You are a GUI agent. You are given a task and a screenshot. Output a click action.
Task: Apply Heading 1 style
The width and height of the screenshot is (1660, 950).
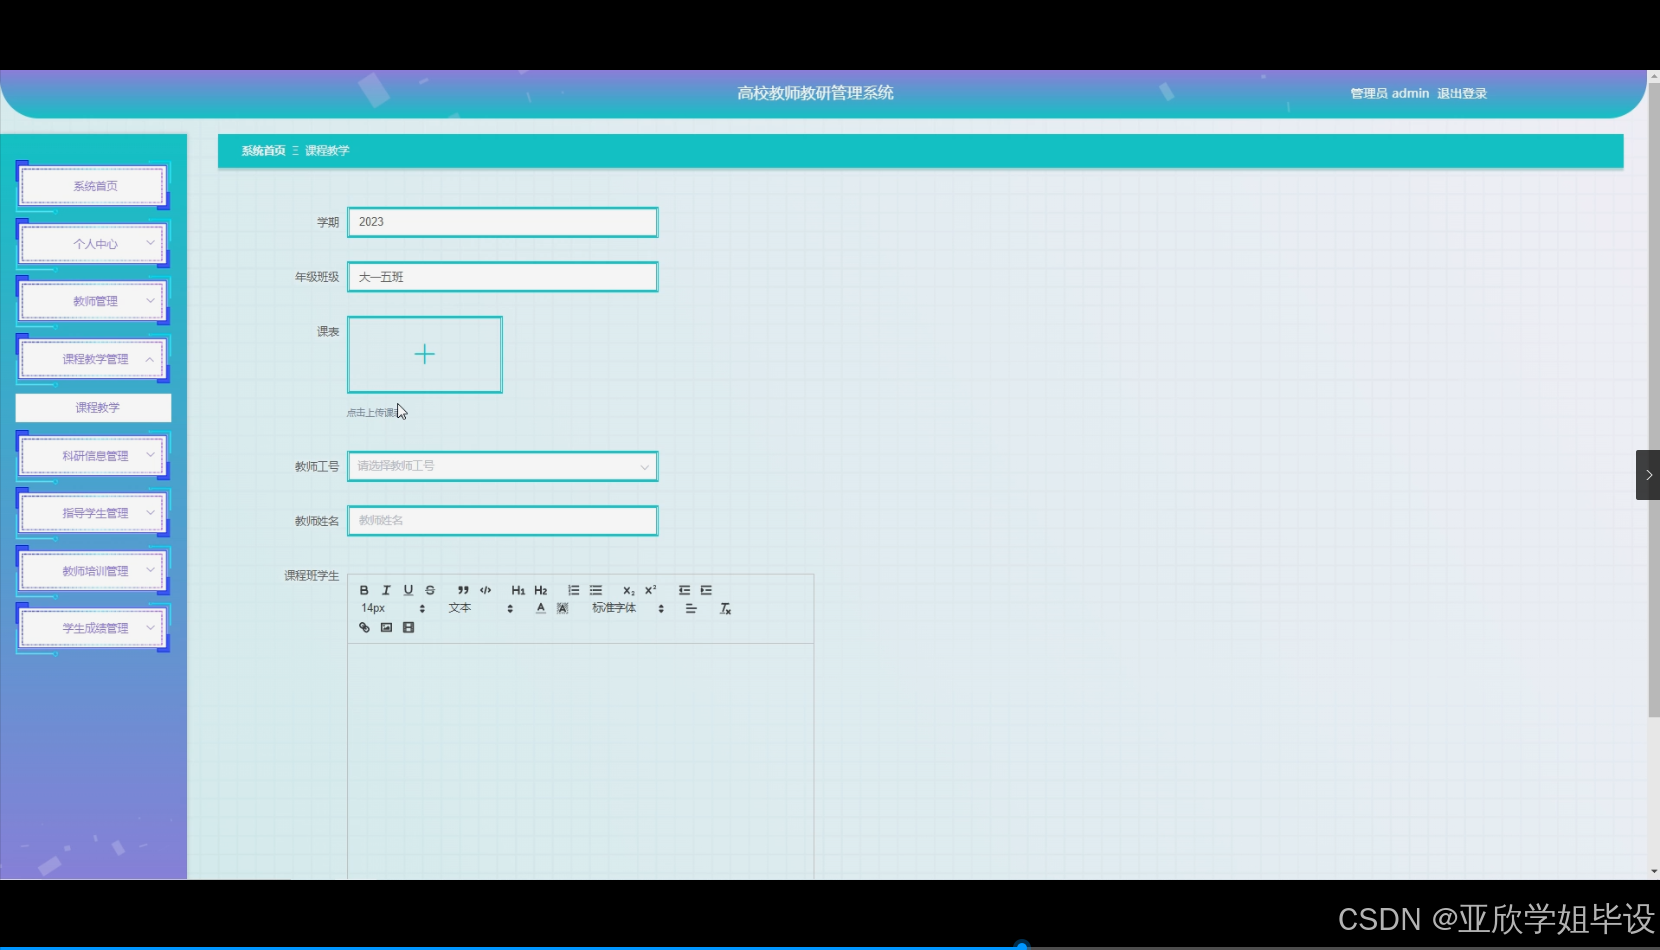518,590
